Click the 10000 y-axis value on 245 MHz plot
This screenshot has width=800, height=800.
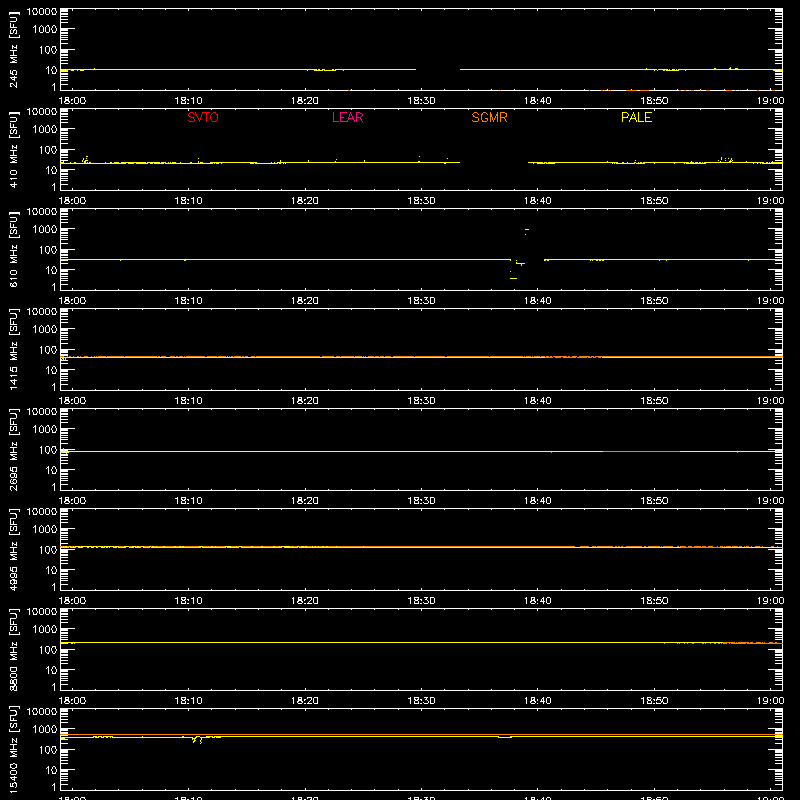pyautogui.click(x=42, y=12)
